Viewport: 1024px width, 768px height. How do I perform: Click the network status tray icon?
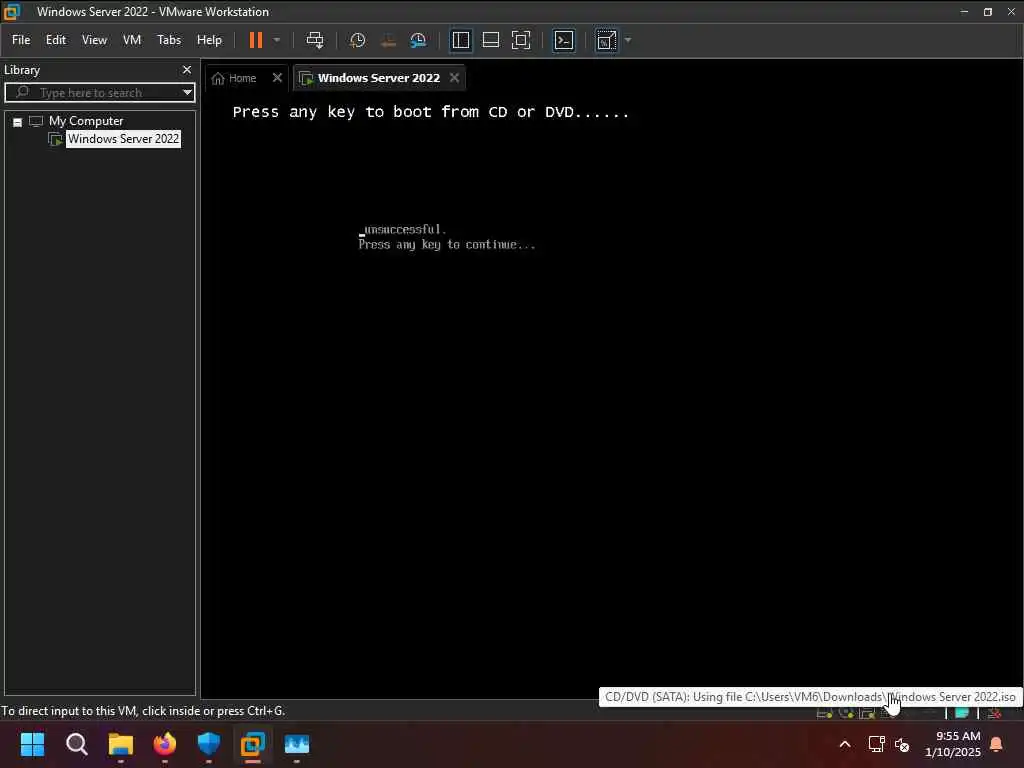tap(876, 744)
